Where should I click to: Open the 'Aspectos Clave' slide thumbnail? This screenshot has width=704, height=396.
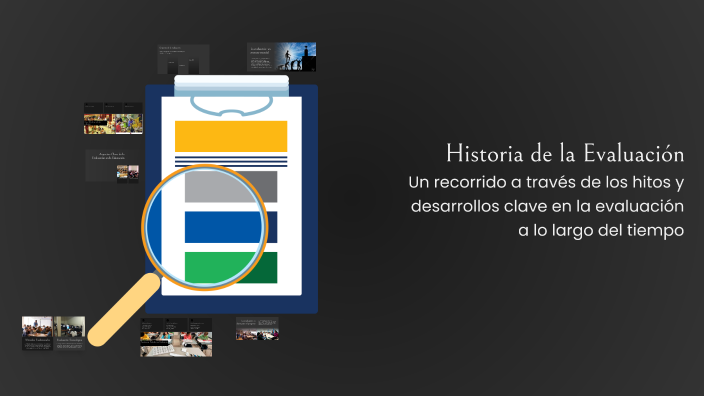(x=112, y=166)
